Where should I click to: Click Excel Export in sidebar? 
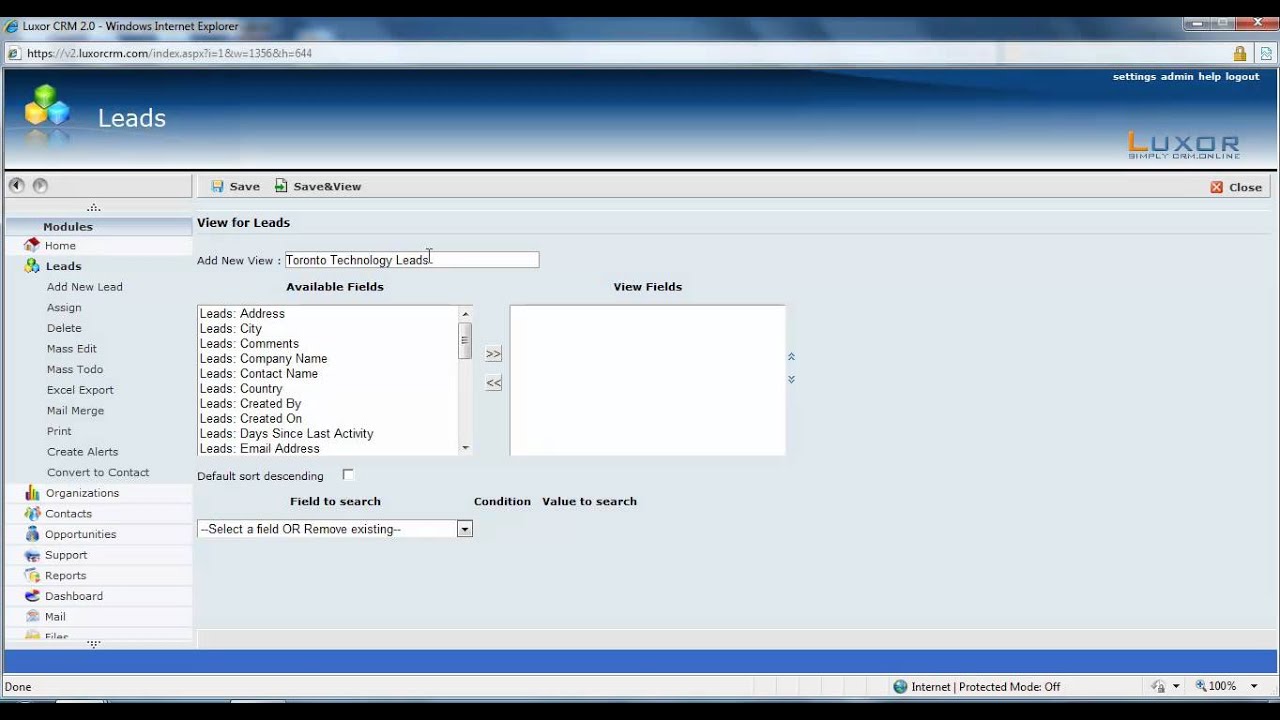(80, 390)
